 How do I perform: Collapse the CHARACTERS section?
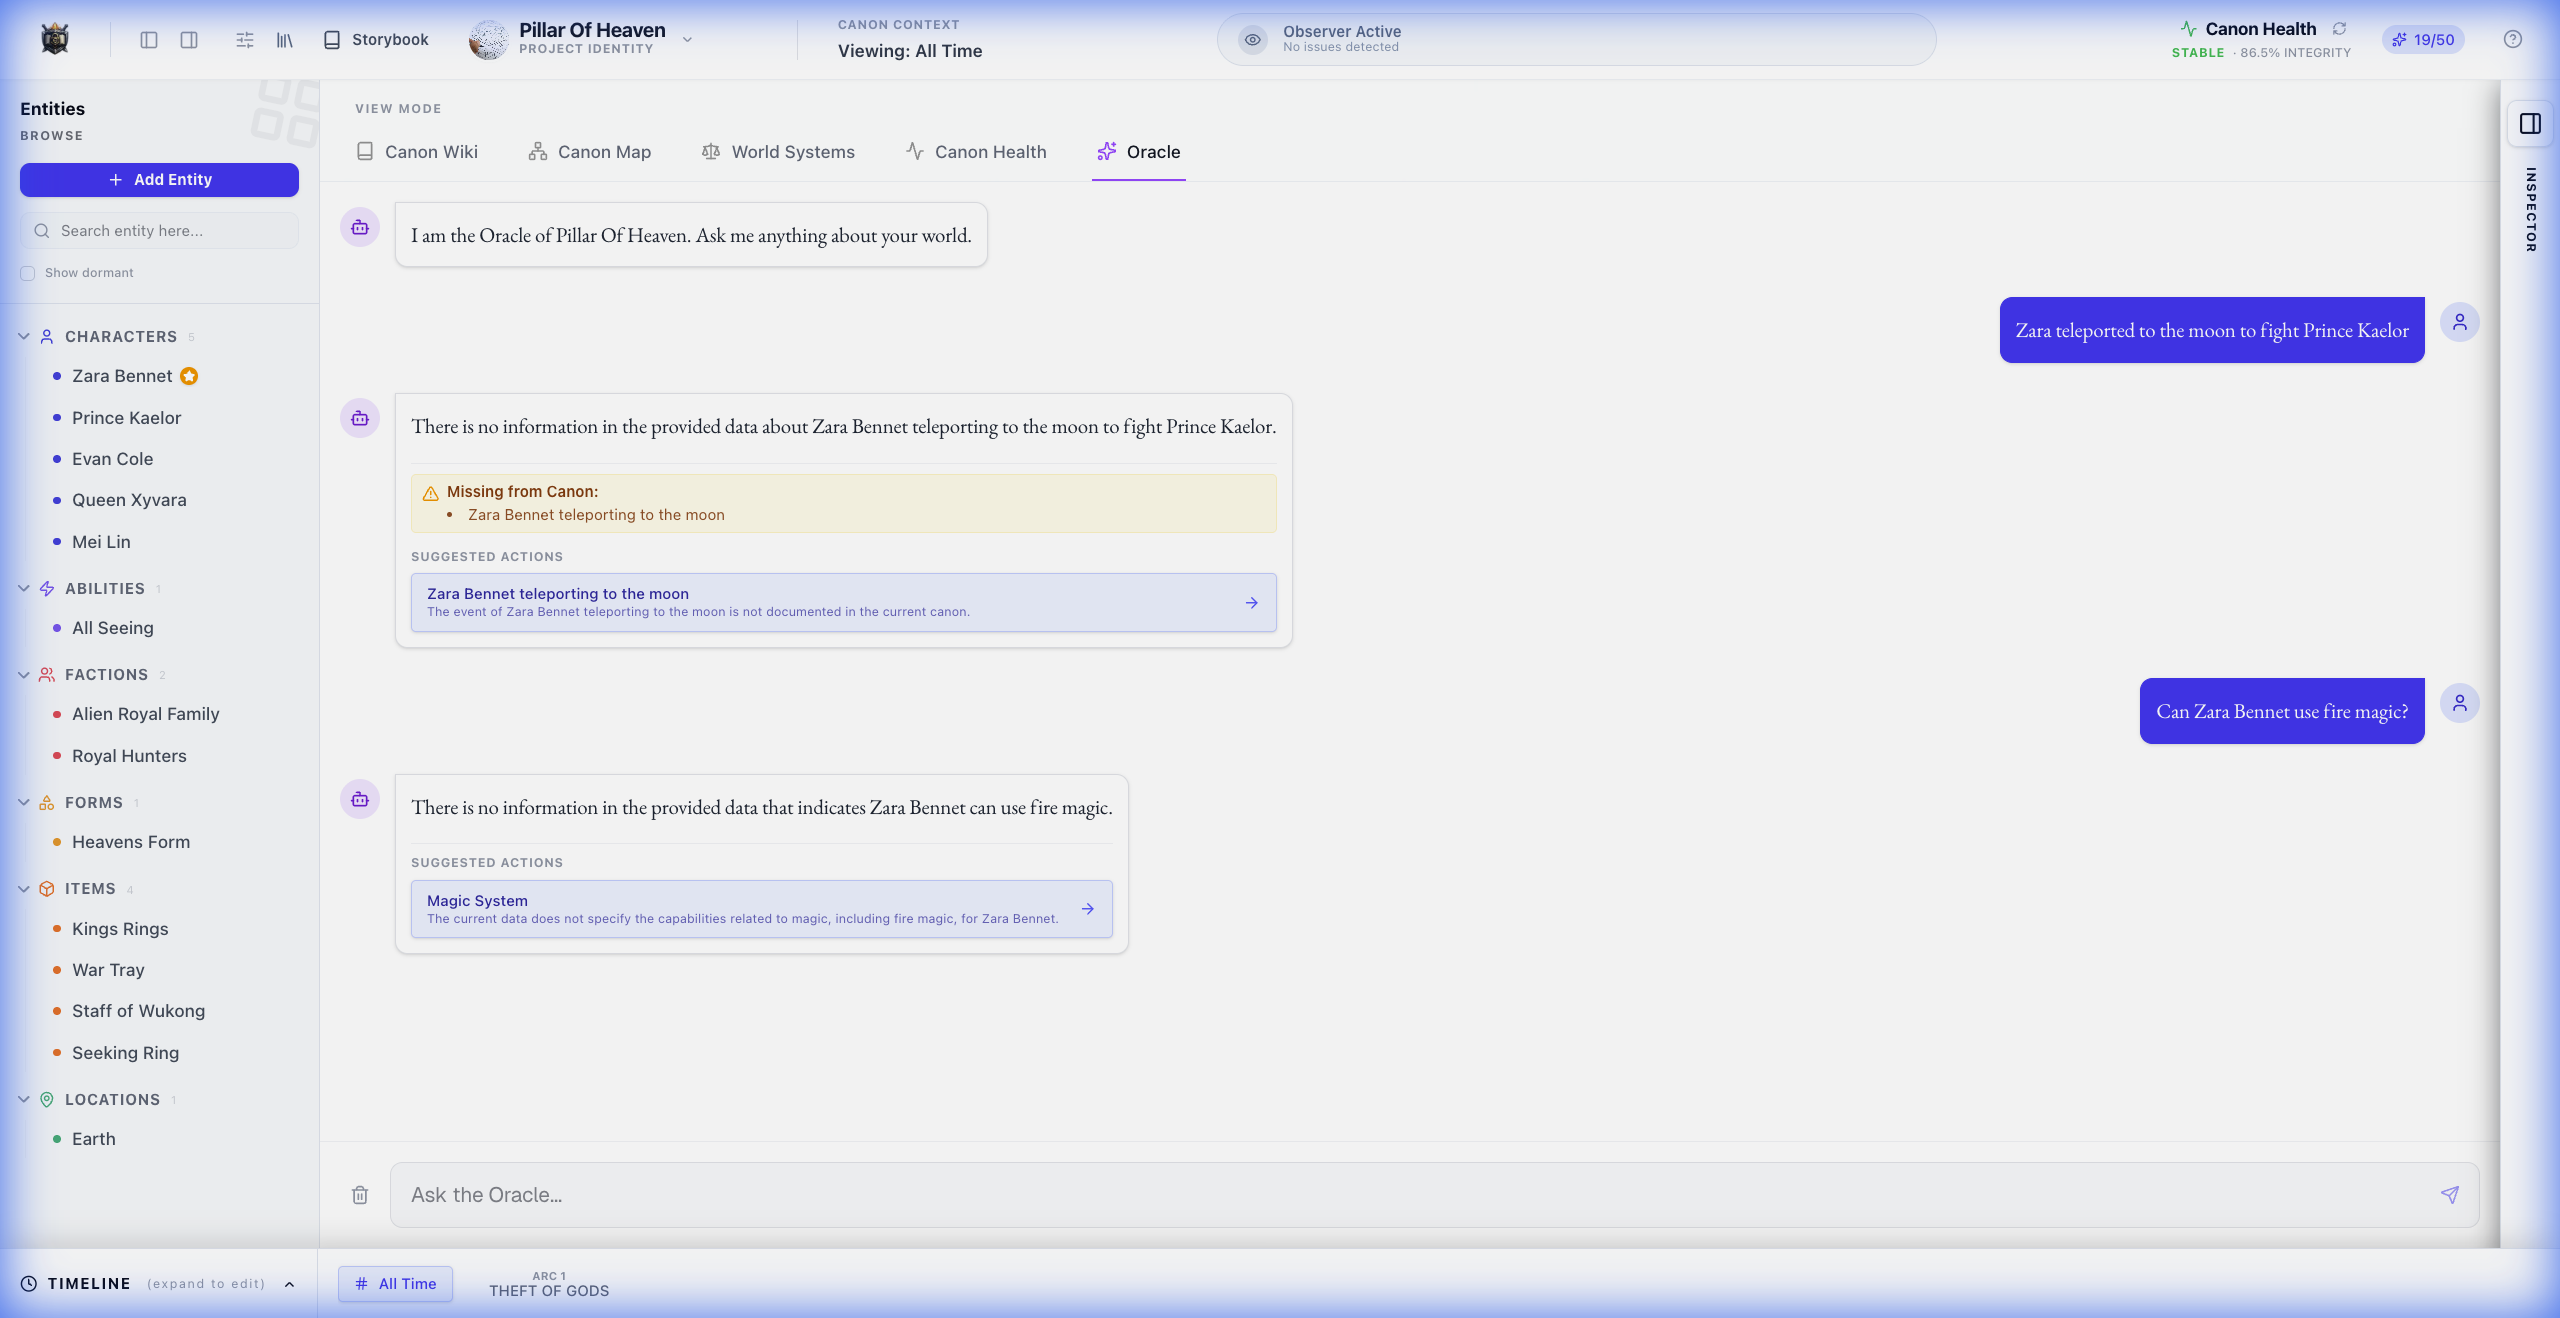23,336
